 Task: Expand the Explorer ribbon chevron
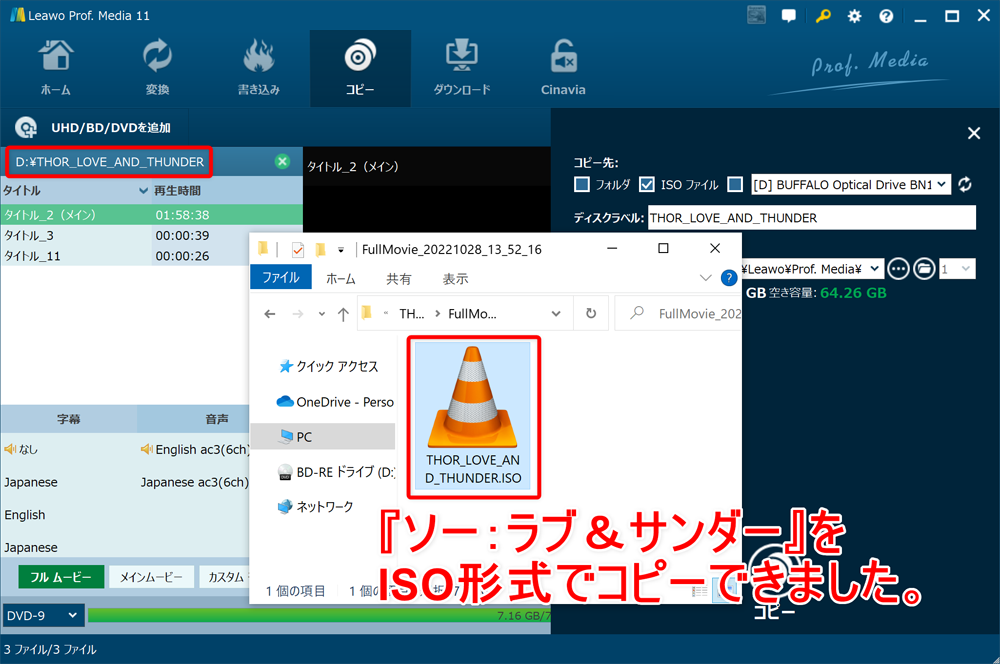[705, 278]
